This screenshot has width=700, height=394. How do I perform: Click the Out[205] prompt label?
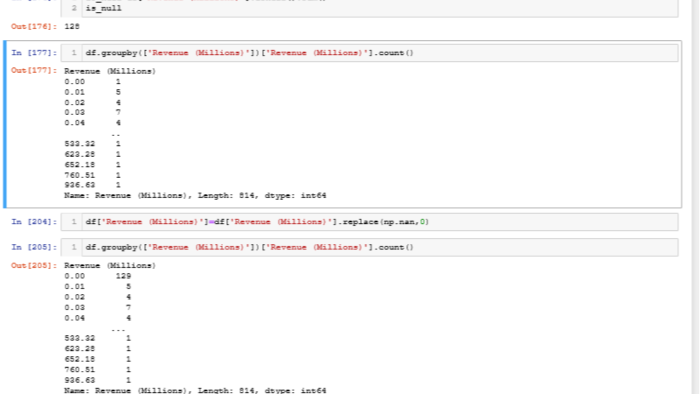(x=34, y=265)
